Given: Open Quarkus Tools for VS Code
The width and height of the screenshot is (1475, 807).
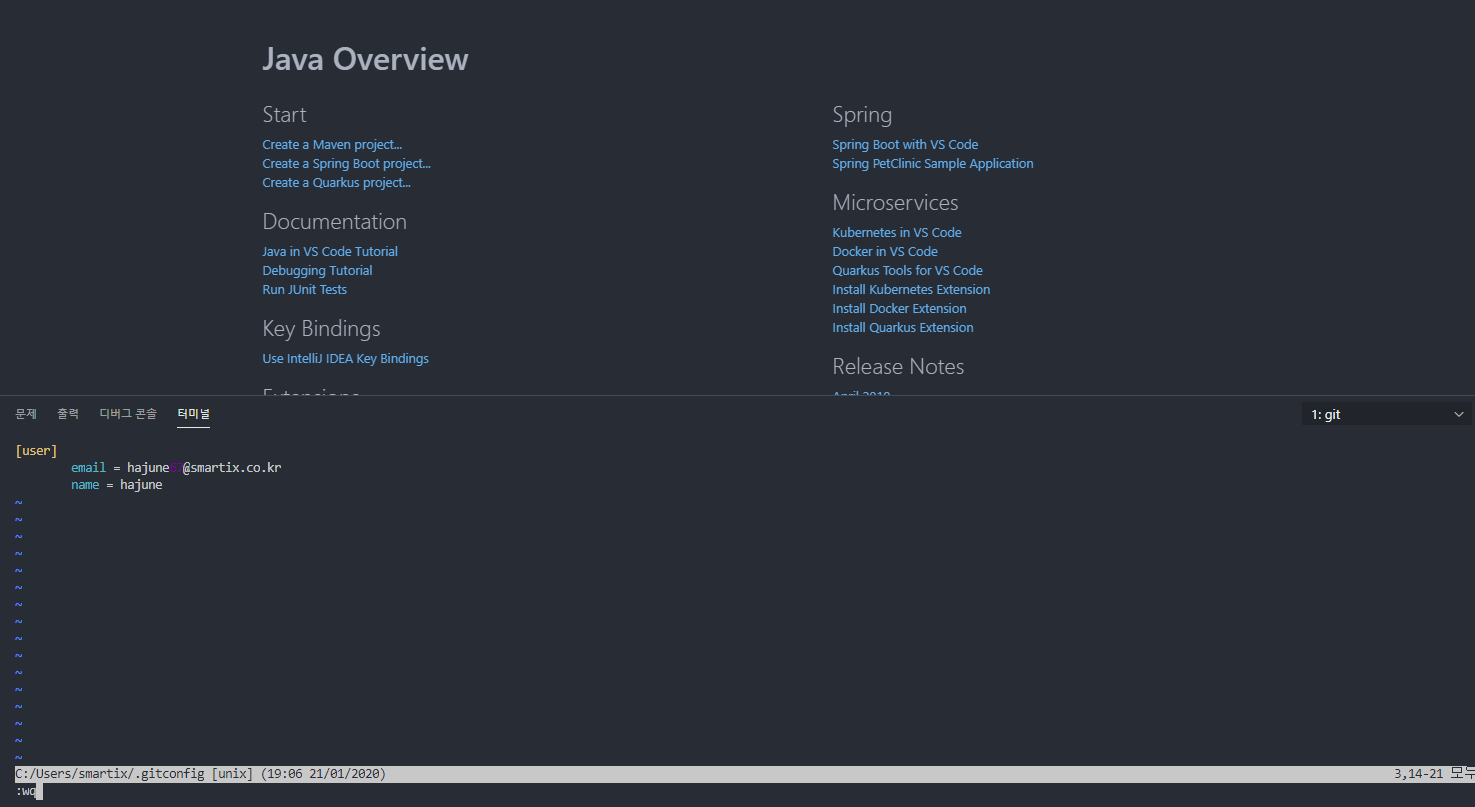Looking at the screenshot, I should (907, 271).
